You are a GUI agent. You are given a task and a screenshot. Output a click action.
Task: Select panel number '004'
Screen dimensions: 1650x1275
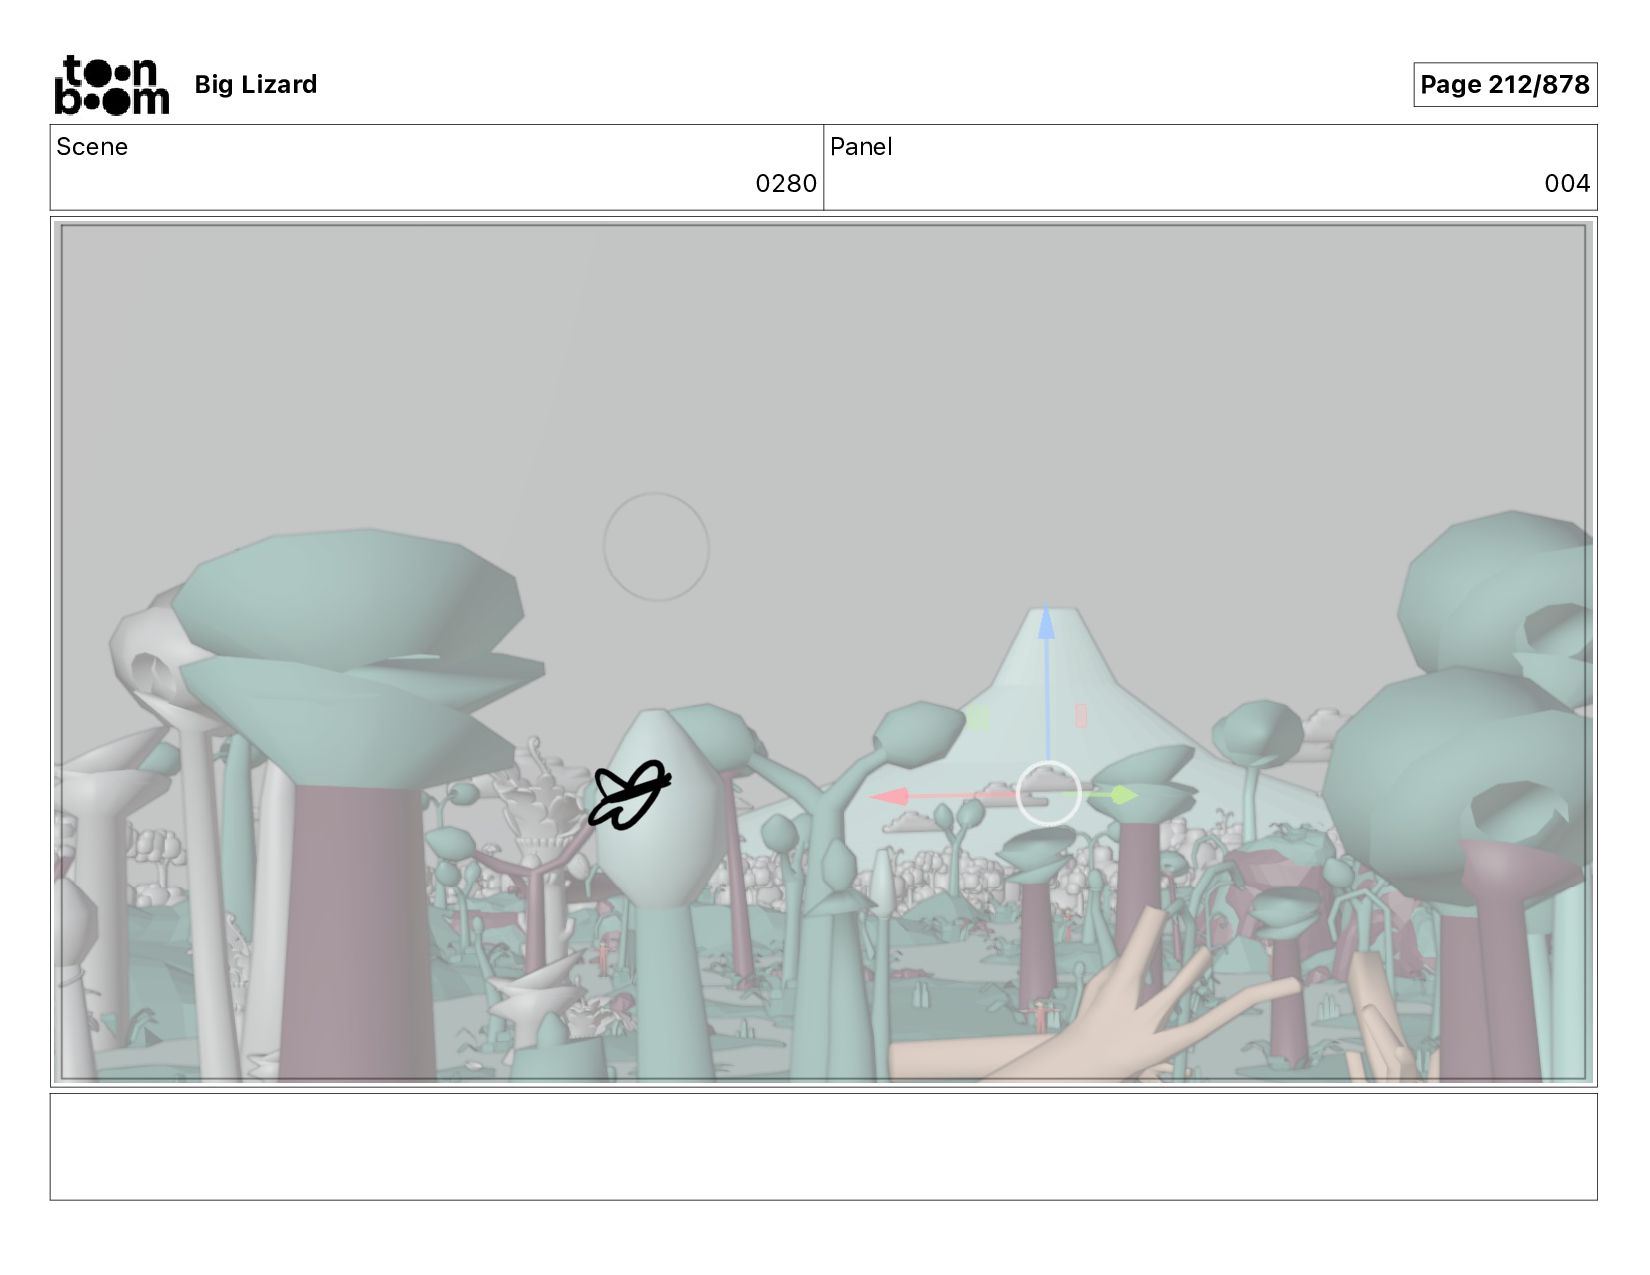pyautogui.click(x=1567, y=183)
